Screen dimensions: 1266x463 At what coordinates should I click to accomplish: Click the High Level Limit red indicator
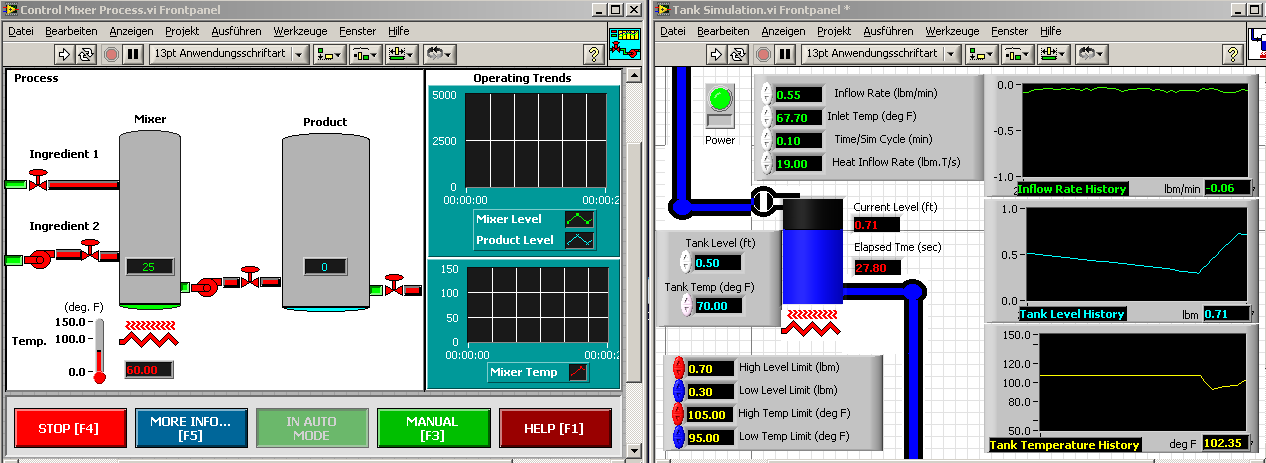677,369
